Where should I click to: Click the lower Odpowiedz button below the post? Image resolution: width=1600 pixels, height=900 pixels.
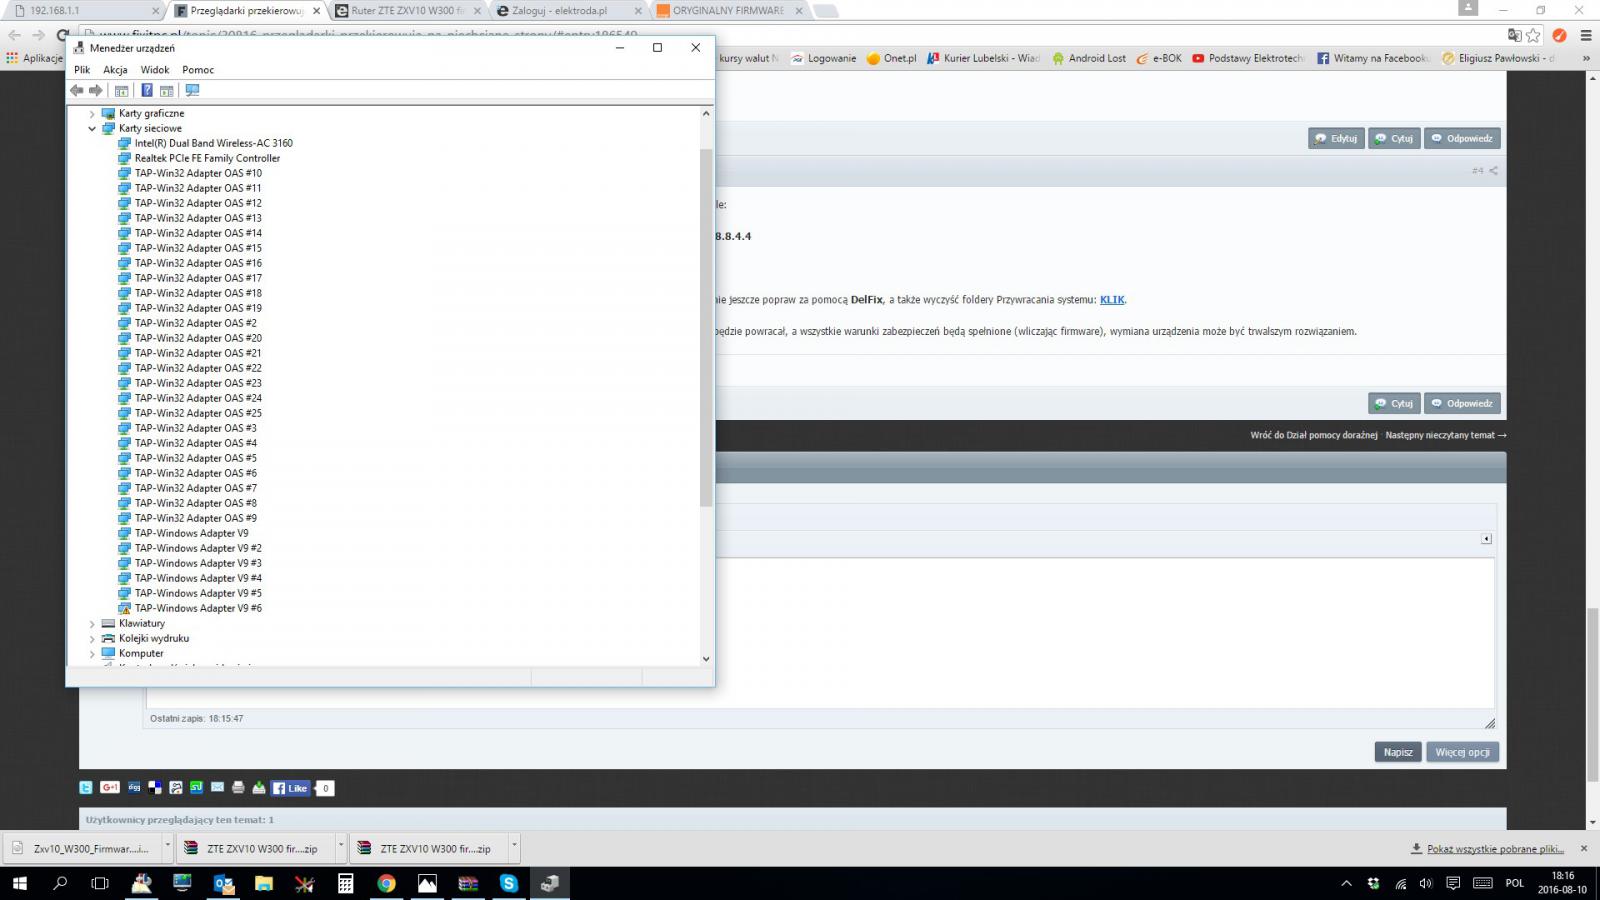pos(1462,404)
